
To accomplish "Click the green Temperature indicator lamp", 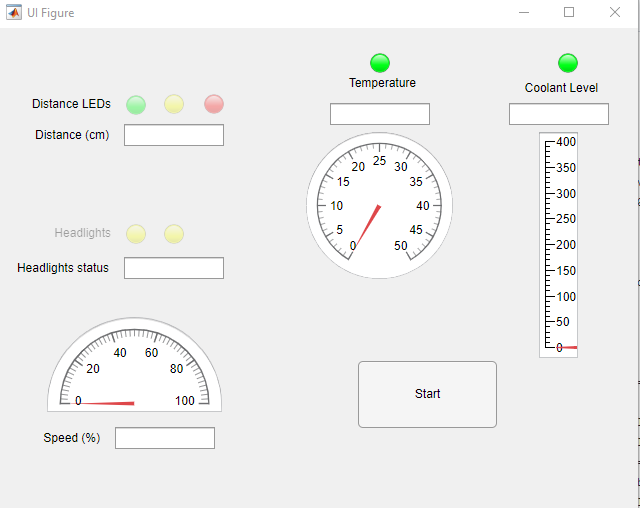I will (x=380, y=63).
